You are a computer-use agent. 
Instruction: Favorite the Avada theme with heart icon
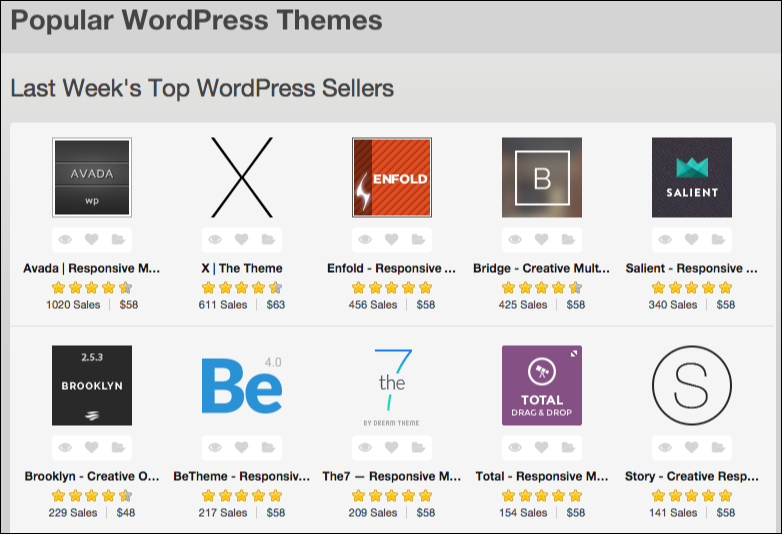pyautogui.click(x=92, y=240)
